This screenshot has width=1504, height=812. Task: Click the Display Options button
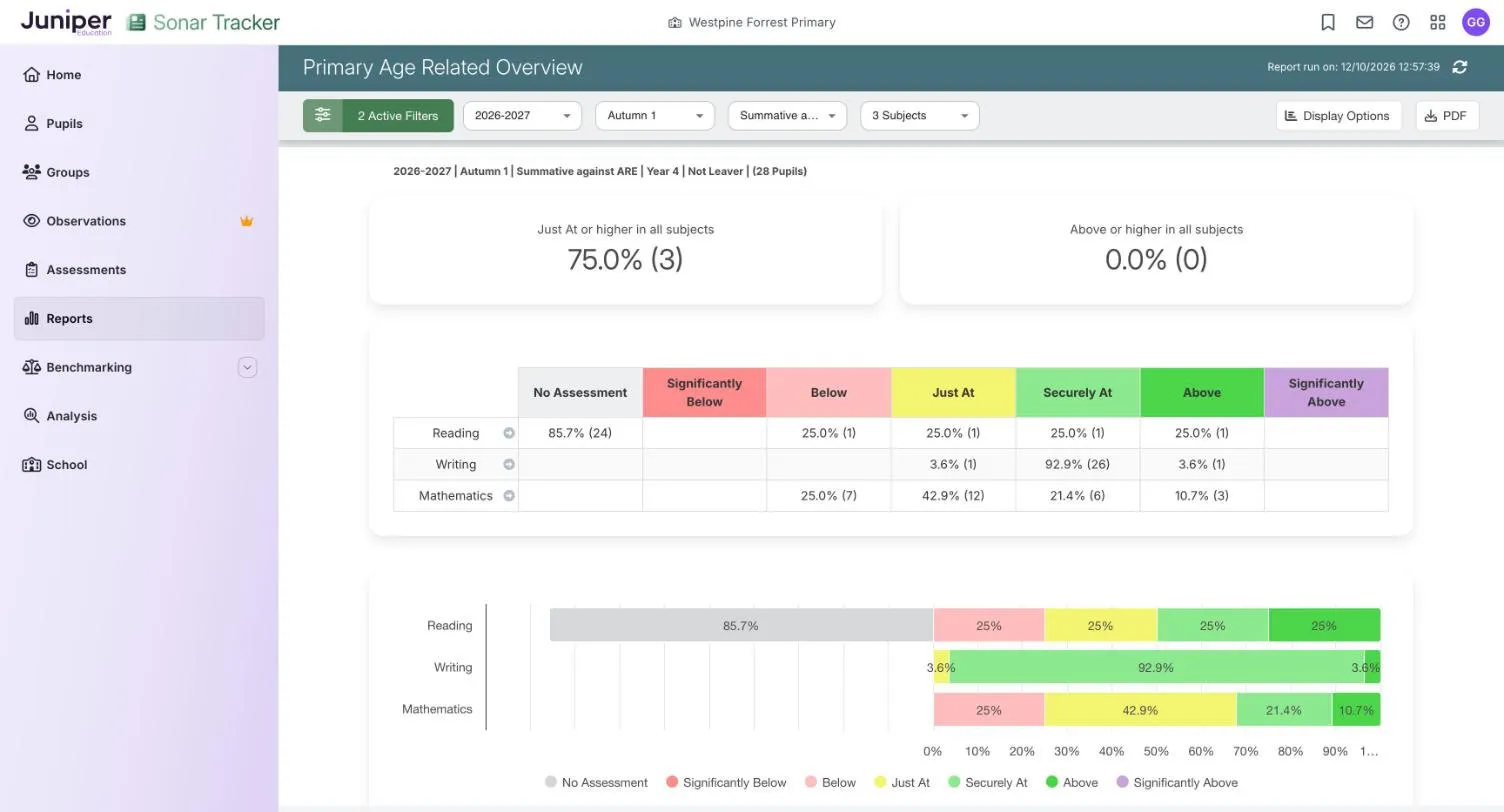tap(1338, 115)
